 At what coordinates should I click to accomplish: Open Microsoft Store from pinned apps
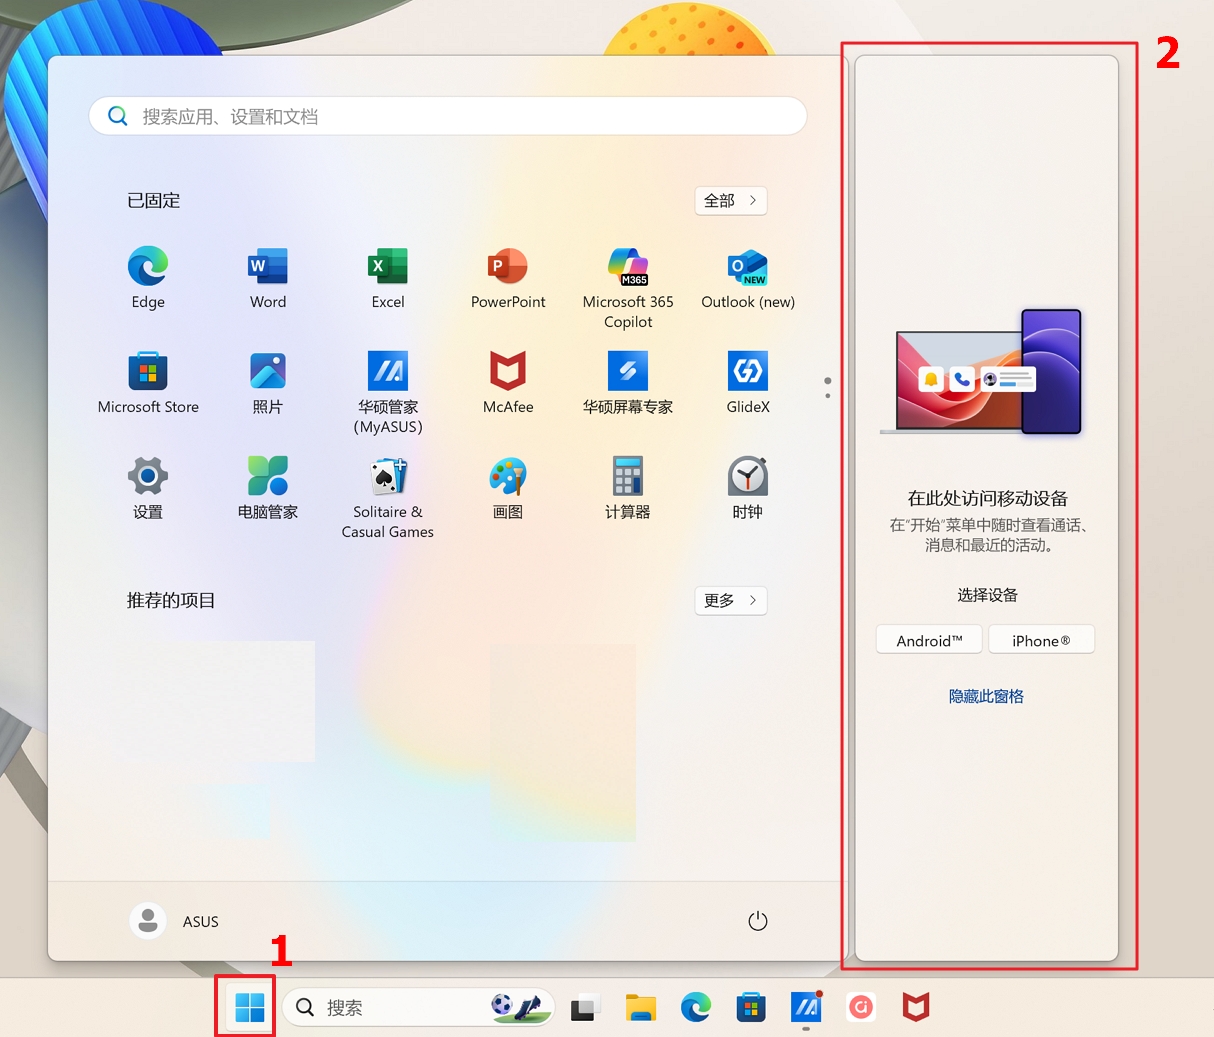point(148,383)
